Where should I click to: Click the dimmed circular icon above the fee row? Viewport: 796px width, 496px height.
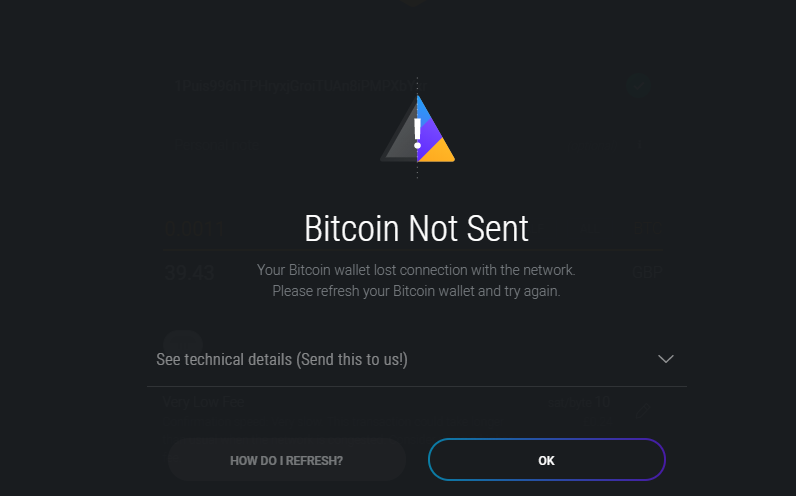point(183,345)
